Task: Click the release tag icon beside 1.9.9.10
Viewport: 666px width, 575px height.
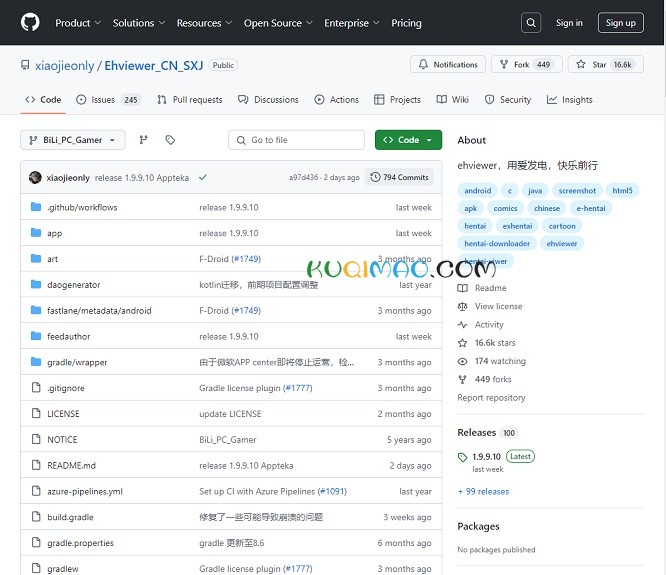Action: point(463,457)
